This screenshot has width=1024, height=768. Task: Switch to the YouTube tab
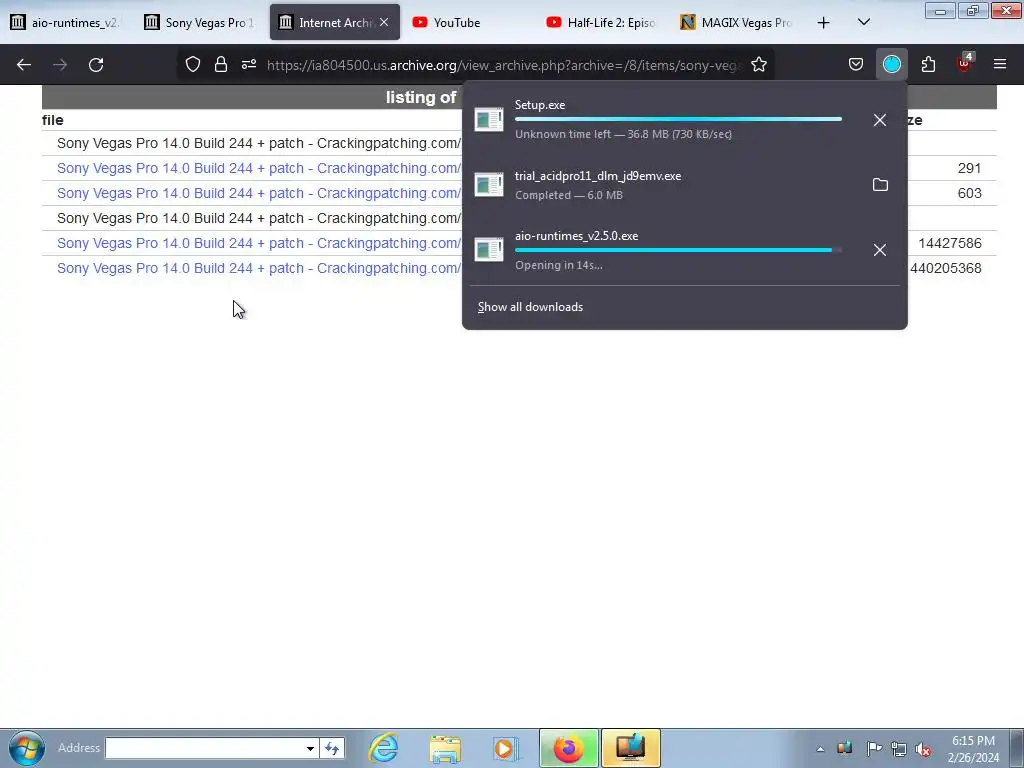point(468,22)
